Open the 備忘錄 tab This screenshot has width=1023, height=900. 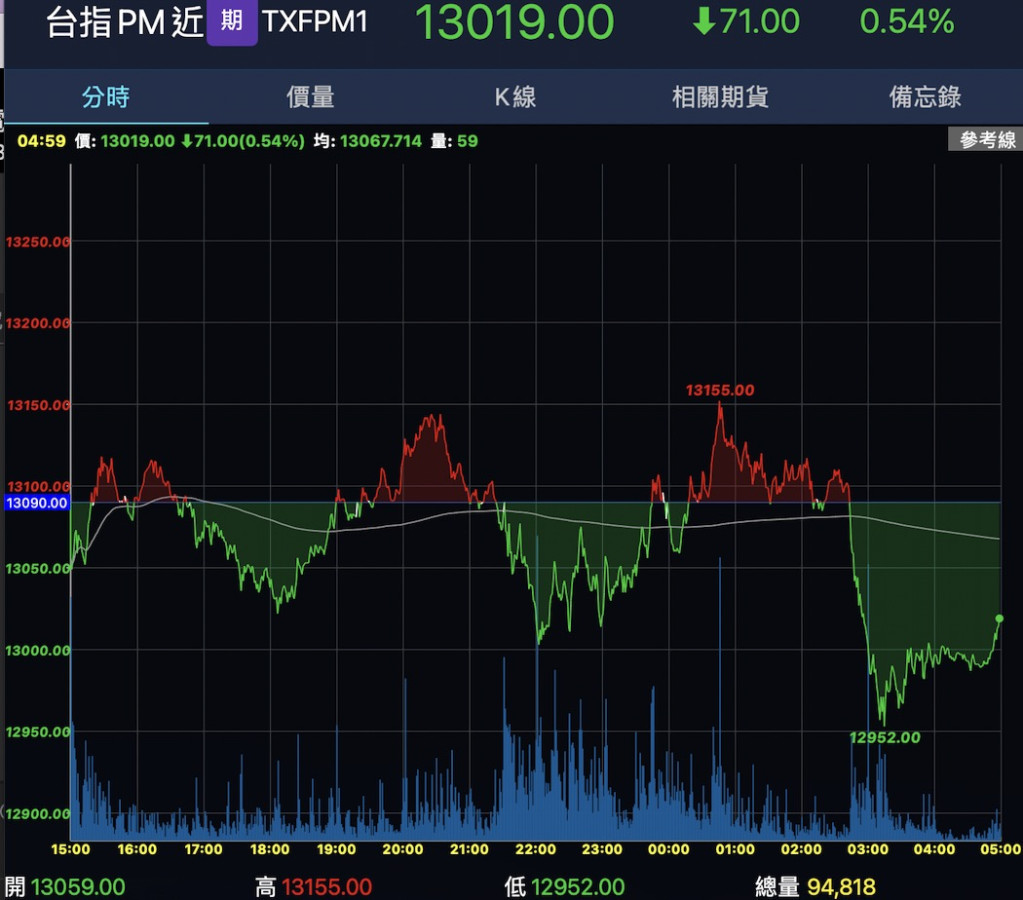[925, 97]
